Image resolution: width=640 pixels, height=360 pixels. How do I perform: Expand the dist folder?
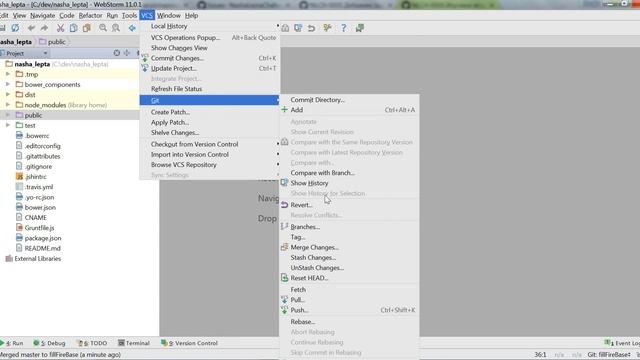click(x=8, y=95)
